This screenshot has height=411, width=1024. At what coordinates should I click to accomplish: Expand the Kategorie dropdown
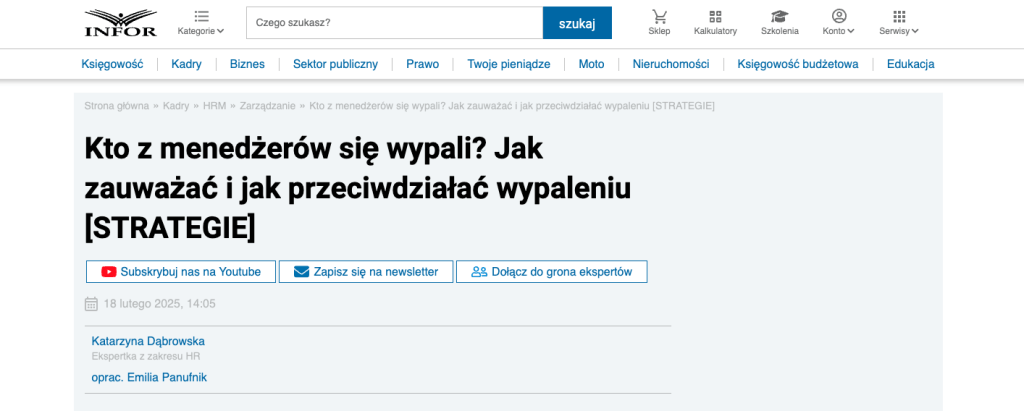coord(201,31)
